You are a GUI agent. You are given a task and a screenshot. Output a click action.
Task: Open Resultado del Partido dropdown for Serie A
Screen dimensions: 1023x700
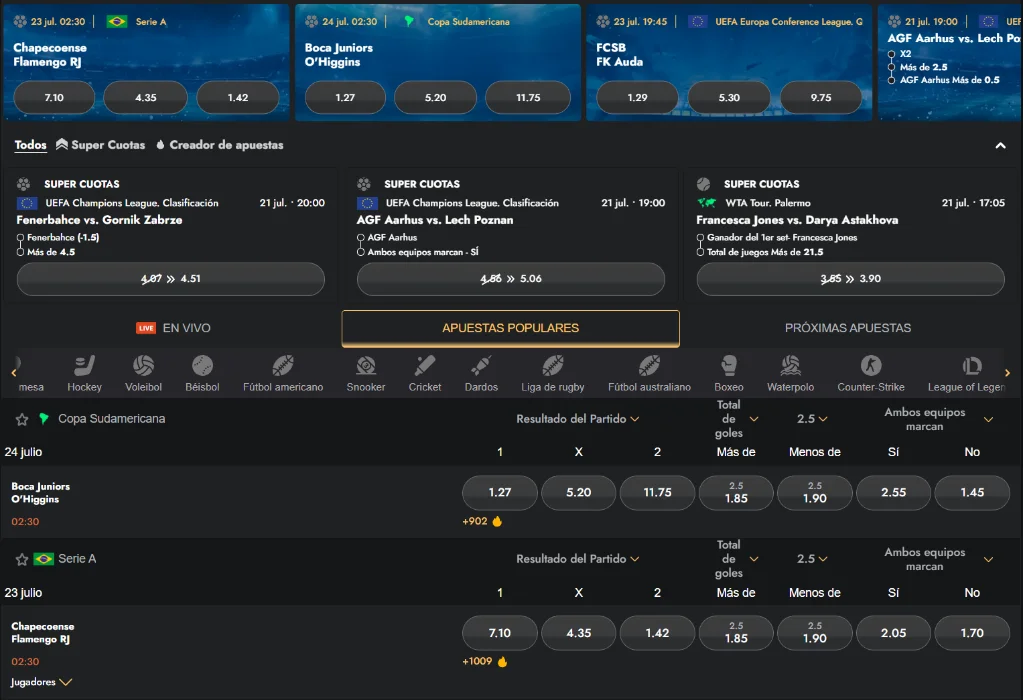pos(577,559)
